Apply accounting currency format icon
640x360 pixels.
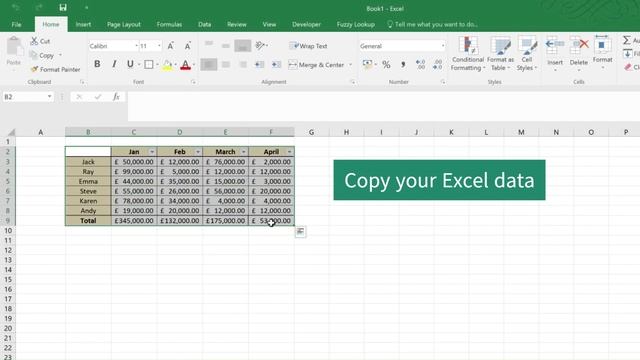pyautogui.click(x=367, y=64)
